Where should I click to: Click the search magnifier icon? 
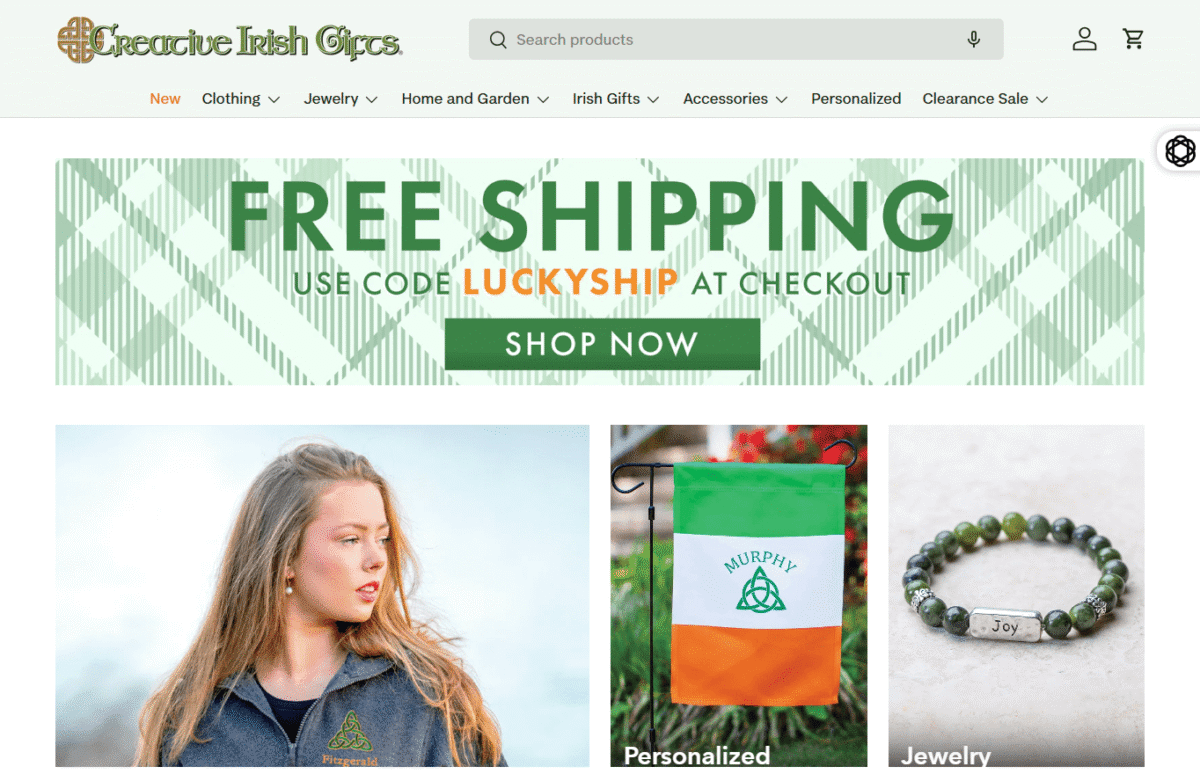(x=497, y=40)
